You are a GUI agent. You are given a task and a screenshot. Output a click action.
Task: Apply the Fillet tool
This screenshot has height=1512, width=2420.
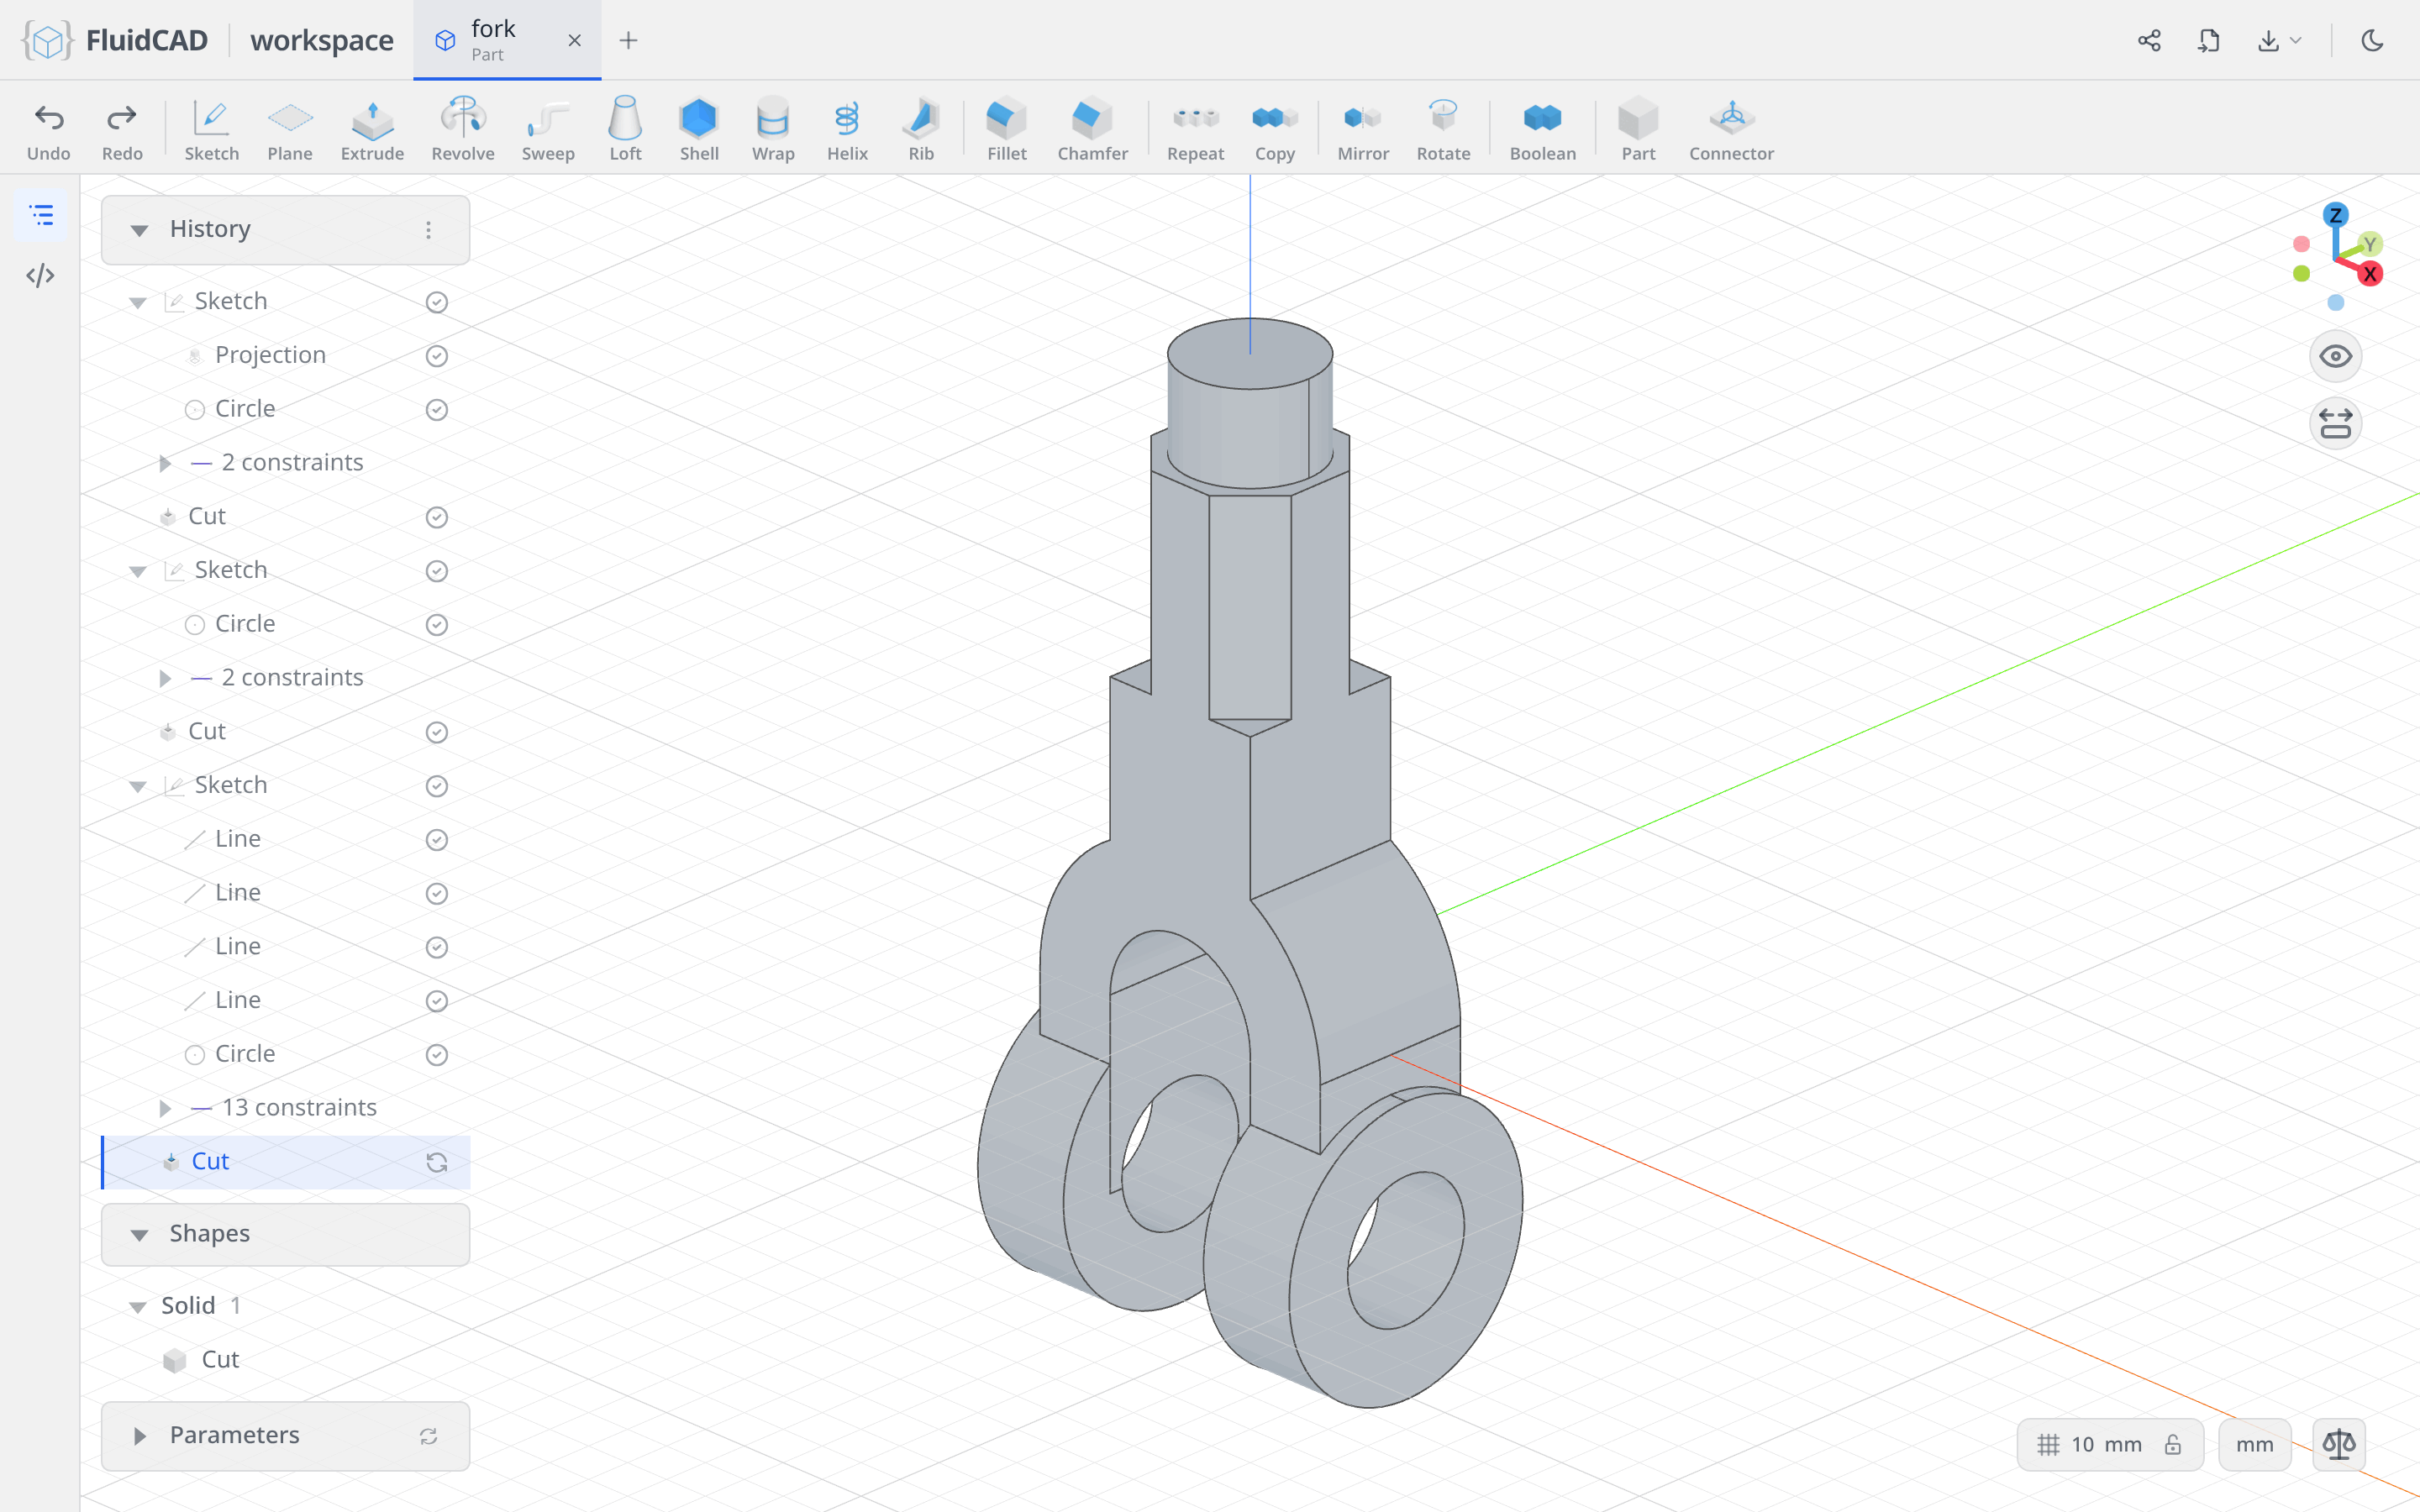coord(1006,130)
